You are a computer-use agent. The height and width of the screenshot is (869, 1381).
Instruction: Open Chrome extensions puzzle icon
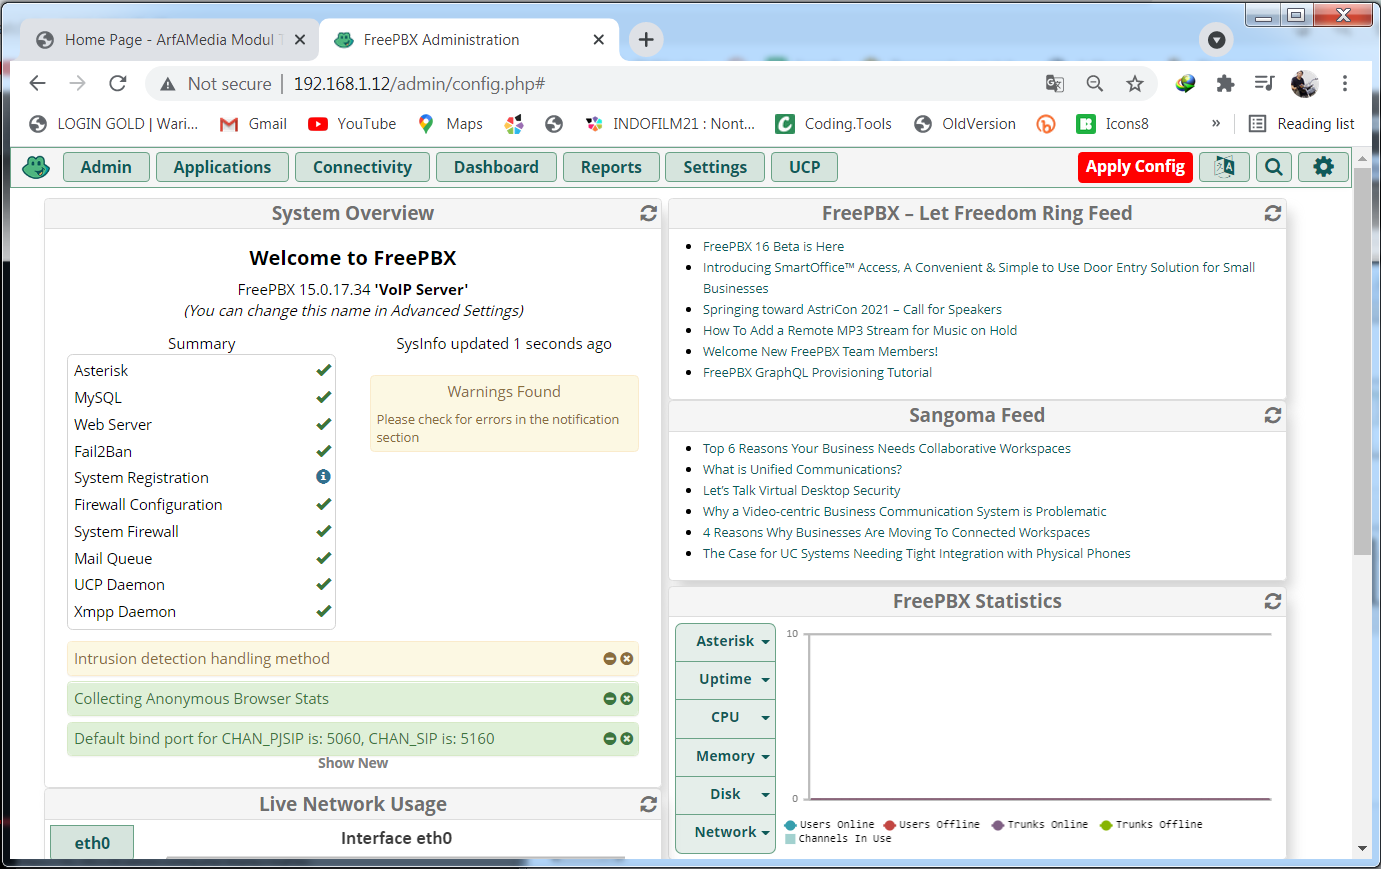[1225, 84]
